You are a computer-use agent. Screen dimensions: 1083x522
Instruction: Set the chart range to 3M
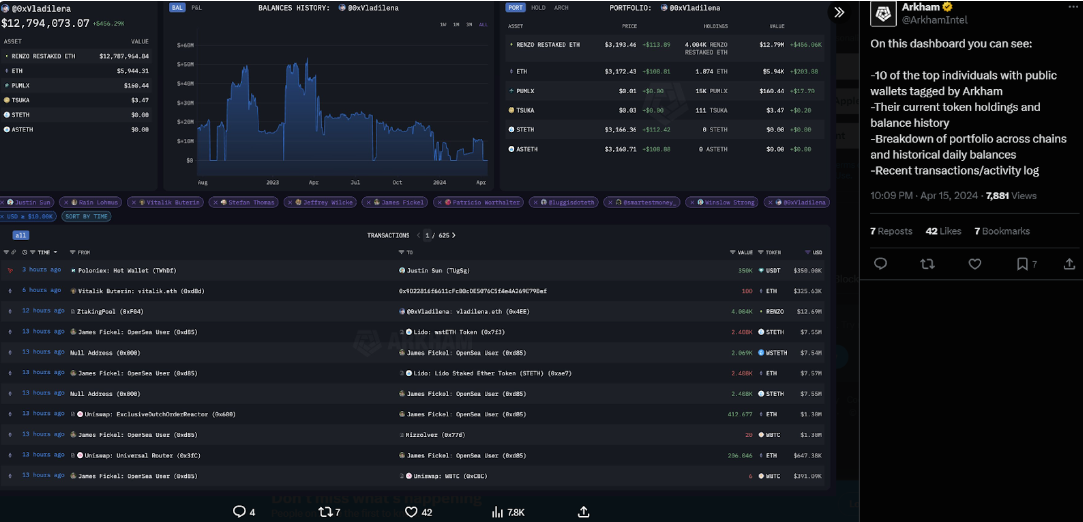pos(470,25)
